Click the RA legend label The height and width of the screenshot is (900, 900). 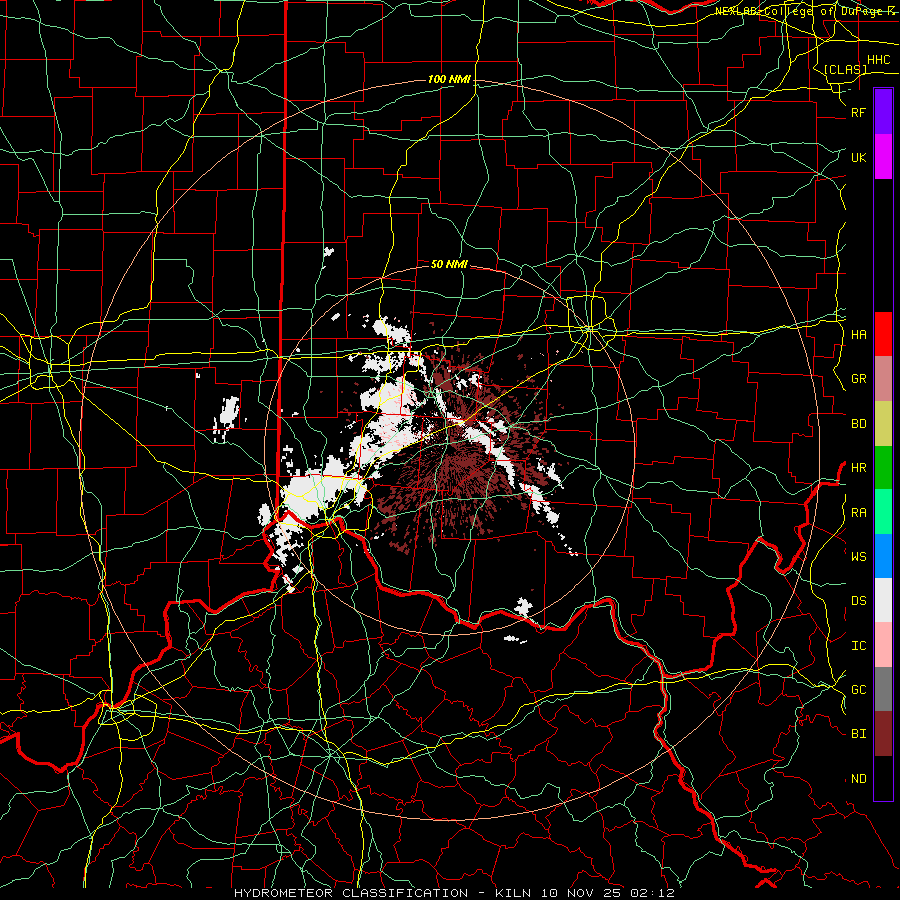(858, 513)
